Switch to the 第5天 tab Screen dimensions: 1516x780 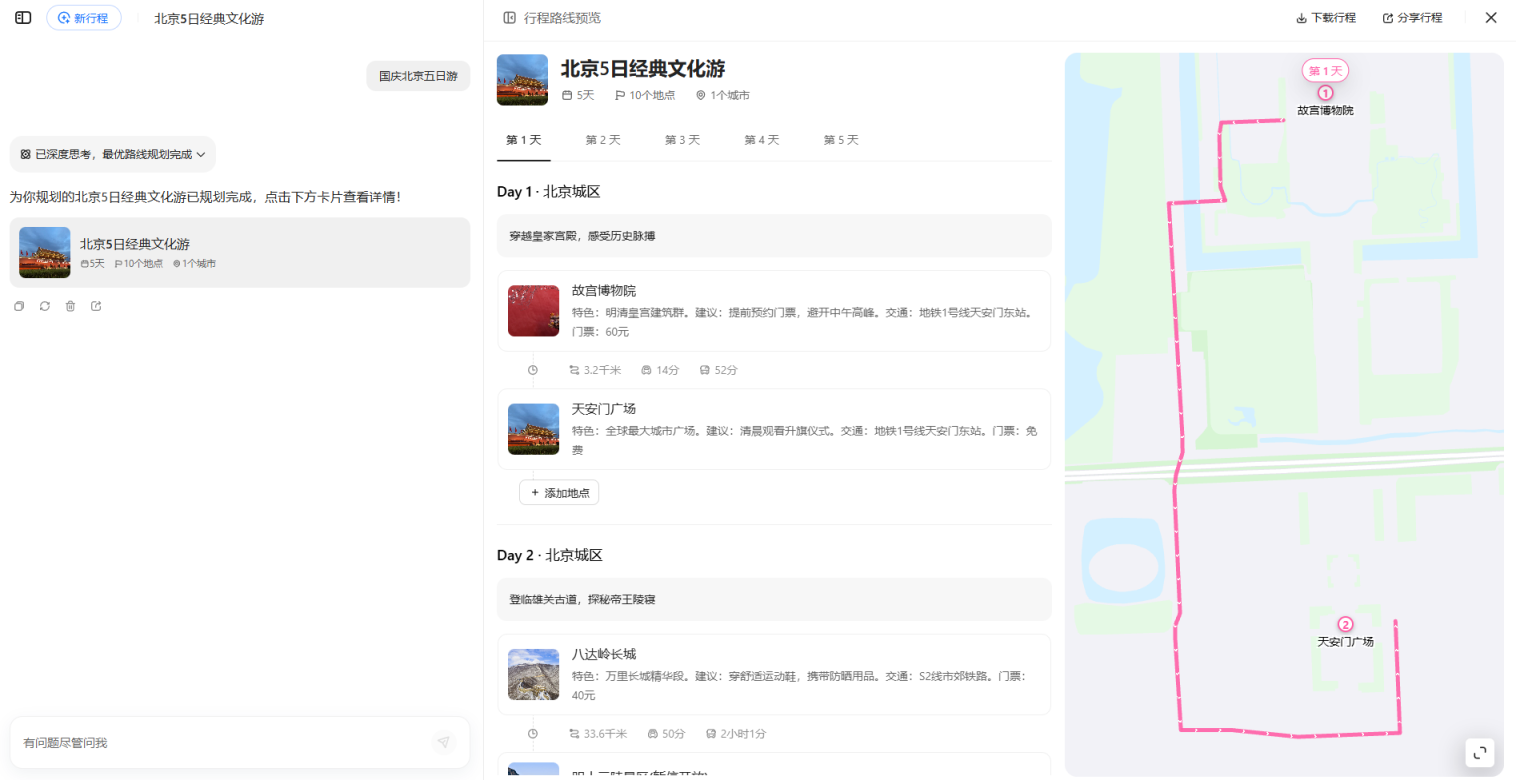(841, 140)
